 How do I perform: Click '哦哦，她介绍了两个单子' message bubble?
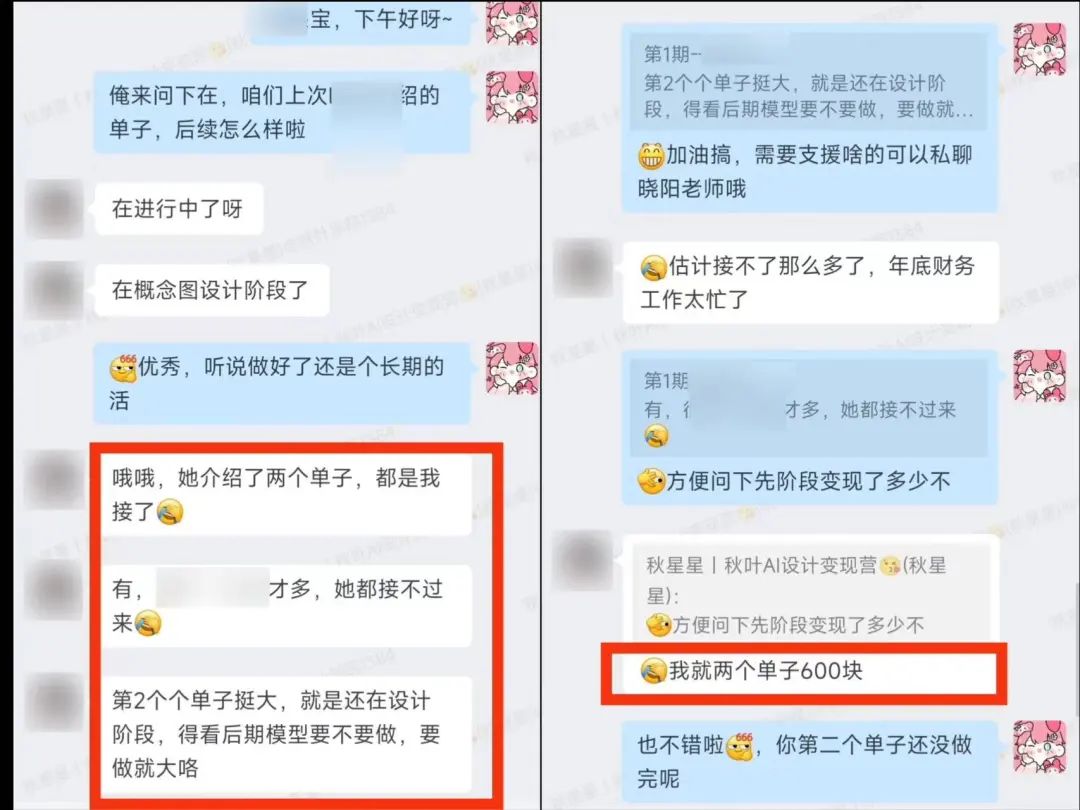click(283, 495)
